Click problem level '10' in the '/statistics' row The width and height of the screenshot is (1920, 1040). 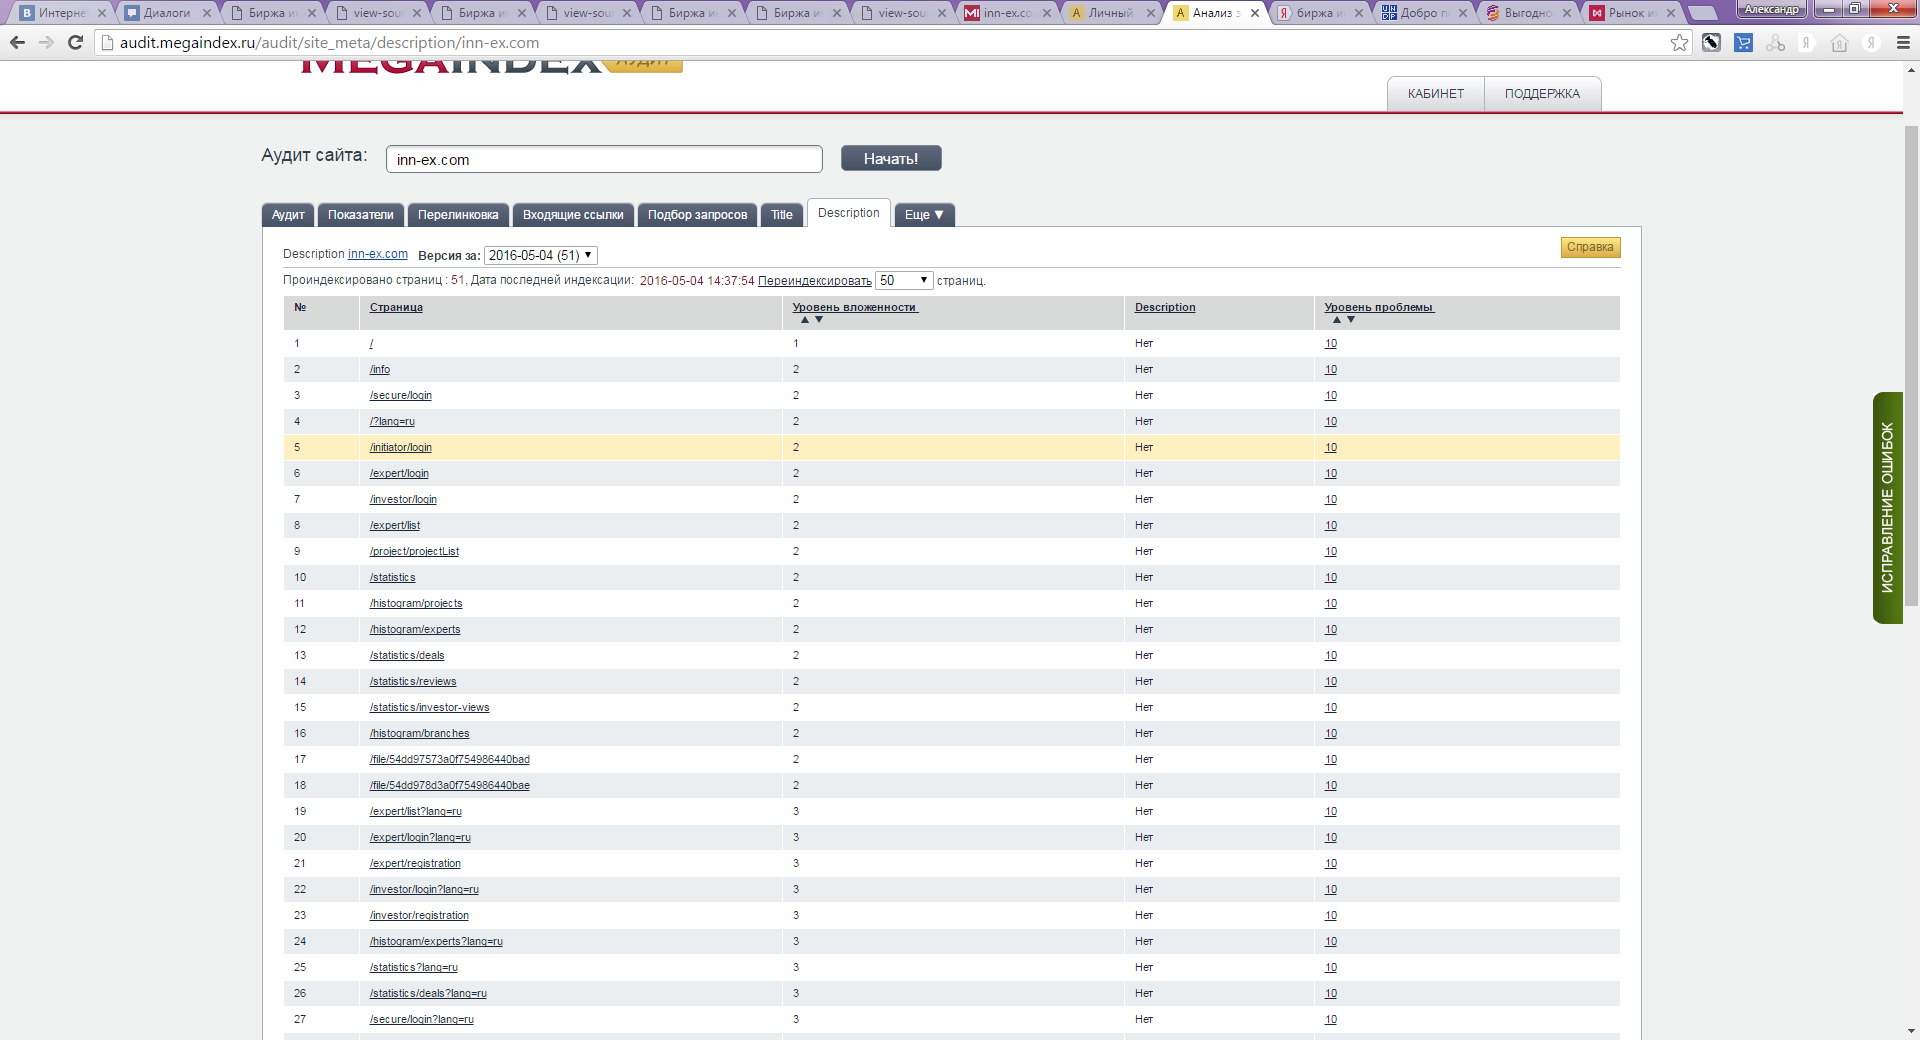point(1331,578)
